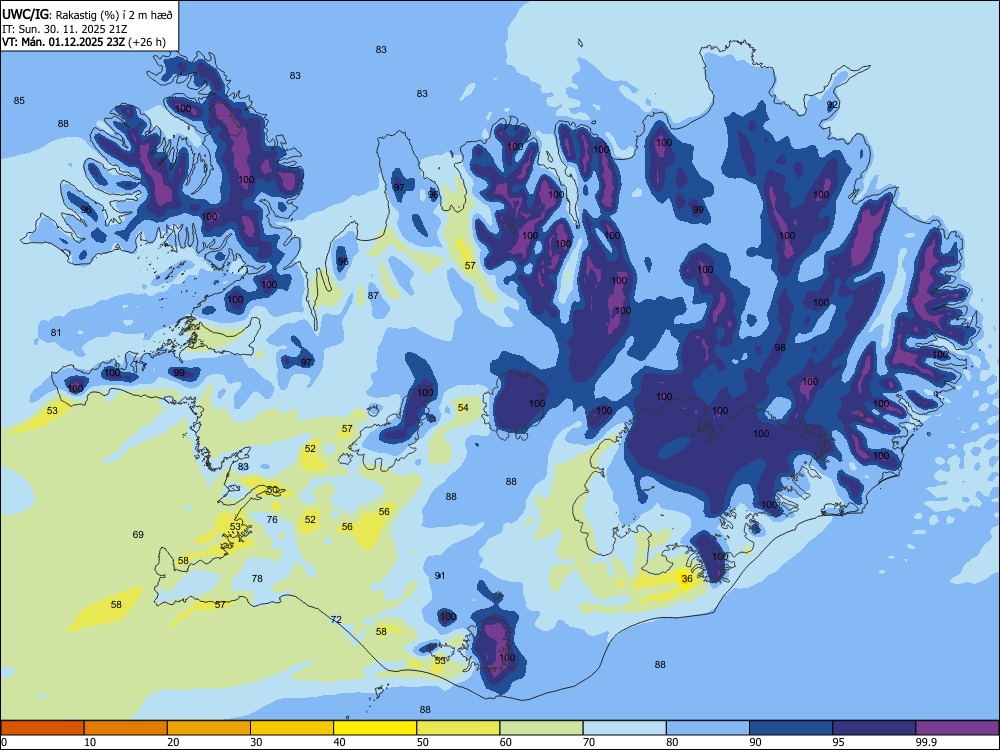1000x750 pixels.
Task: Click the humidity value '78' on the map
Action: (257, 578)
